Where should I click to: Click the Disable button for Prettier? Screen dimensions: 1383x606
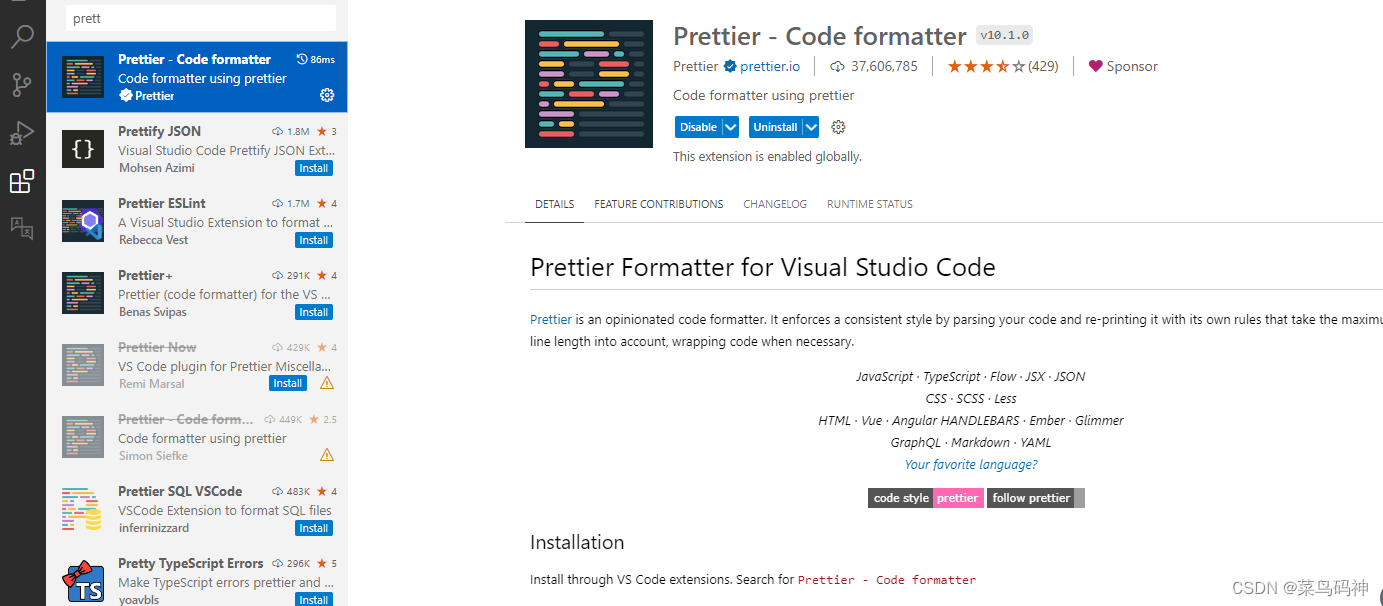[698, 127]
